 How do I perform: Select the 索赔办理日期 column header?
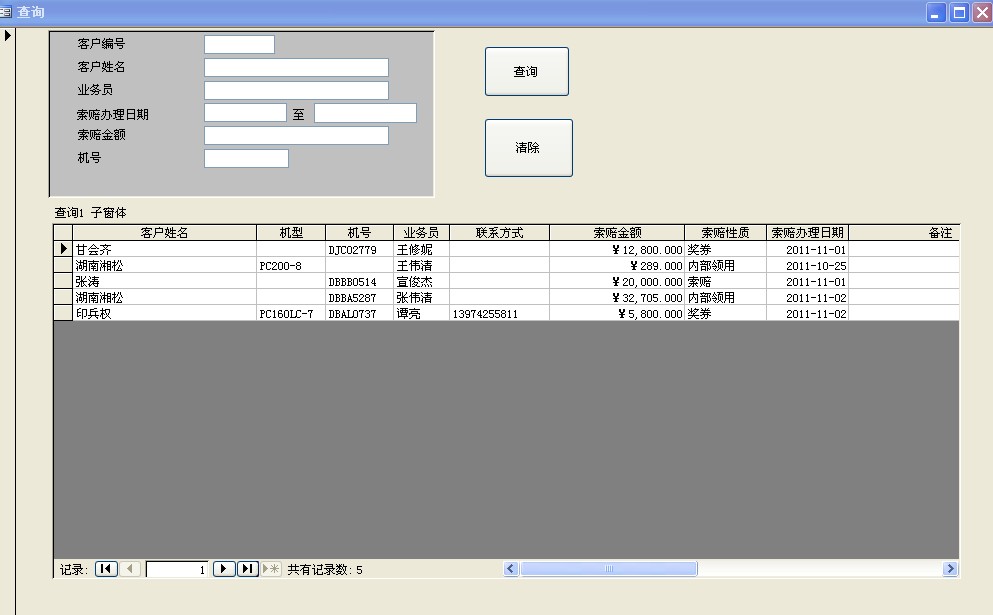pos(807,232)
